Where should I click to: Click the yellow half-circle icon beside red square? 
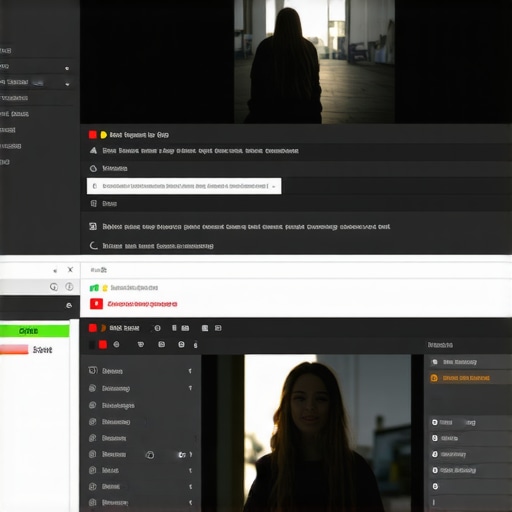104,135
